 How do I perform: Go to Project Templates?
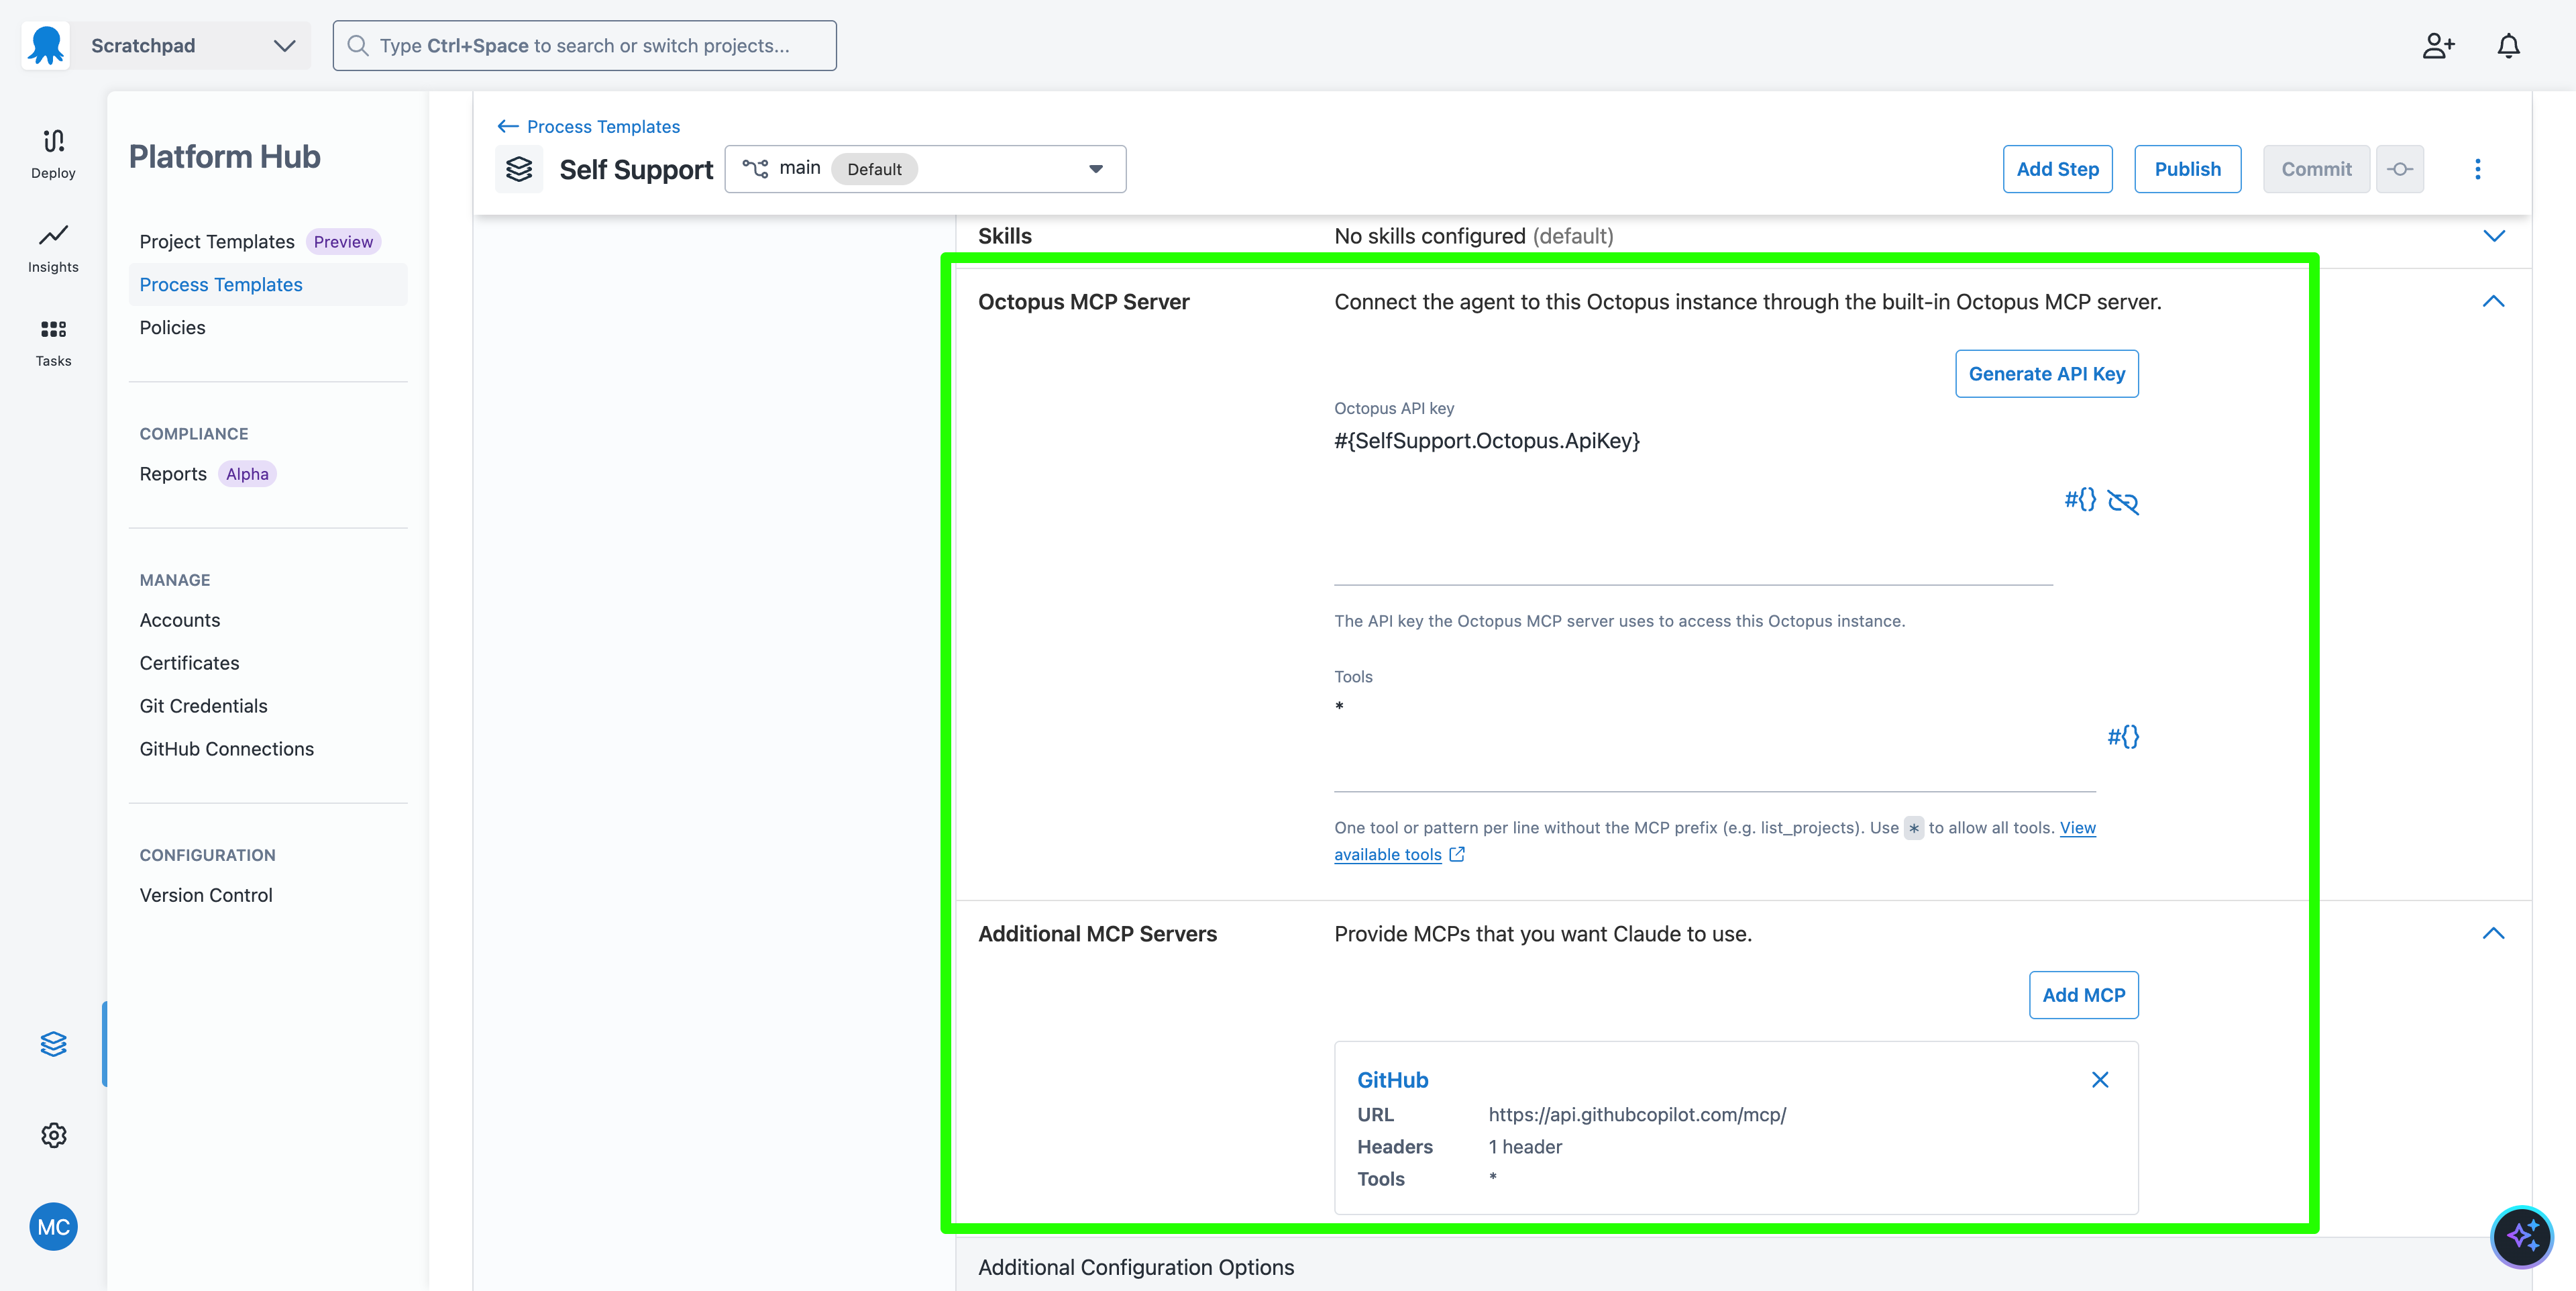click(x=217, y=242)
